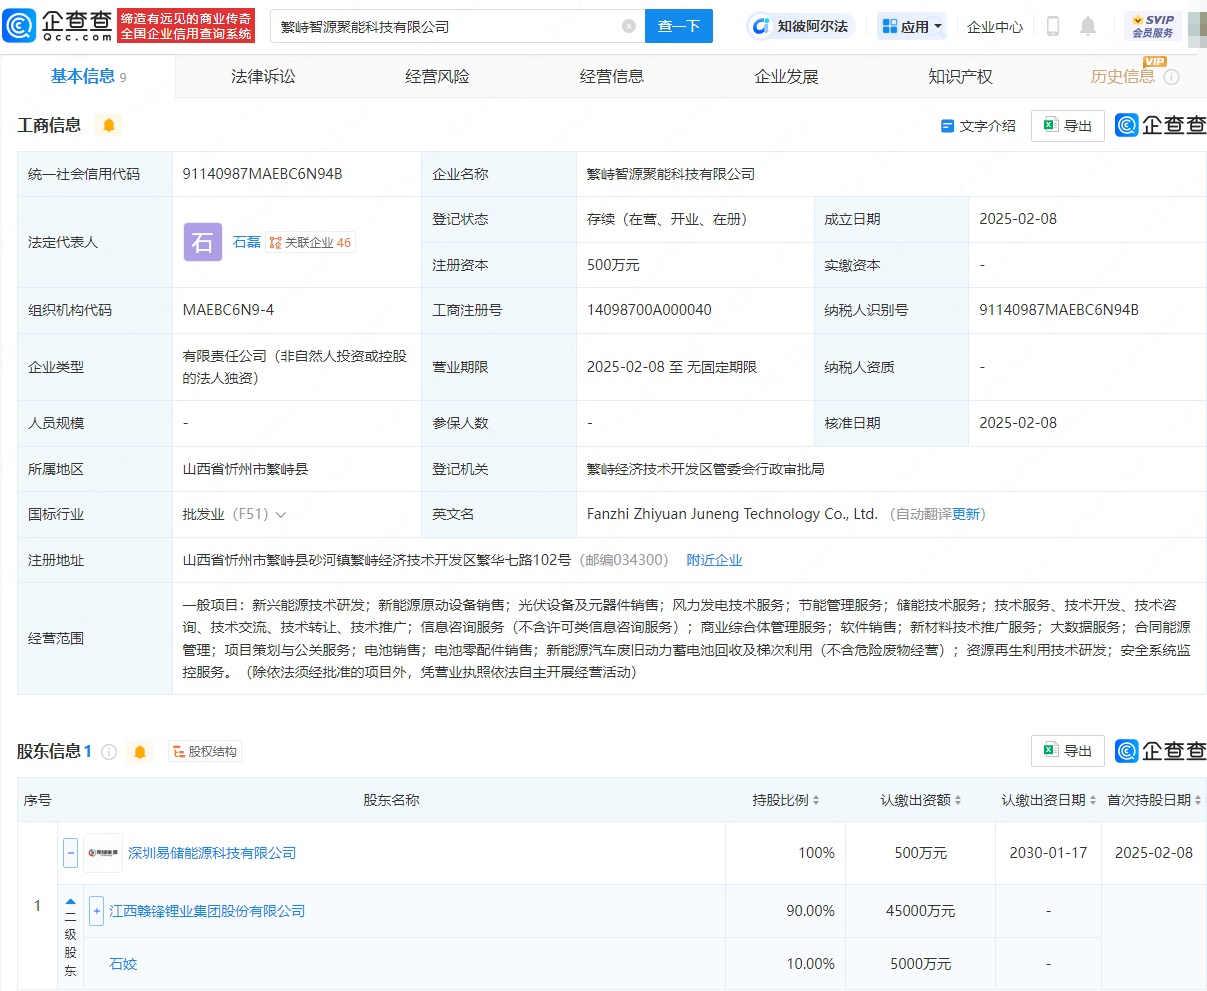
Task: Switch to 知识产权 tab
Action: coord(960,76)
